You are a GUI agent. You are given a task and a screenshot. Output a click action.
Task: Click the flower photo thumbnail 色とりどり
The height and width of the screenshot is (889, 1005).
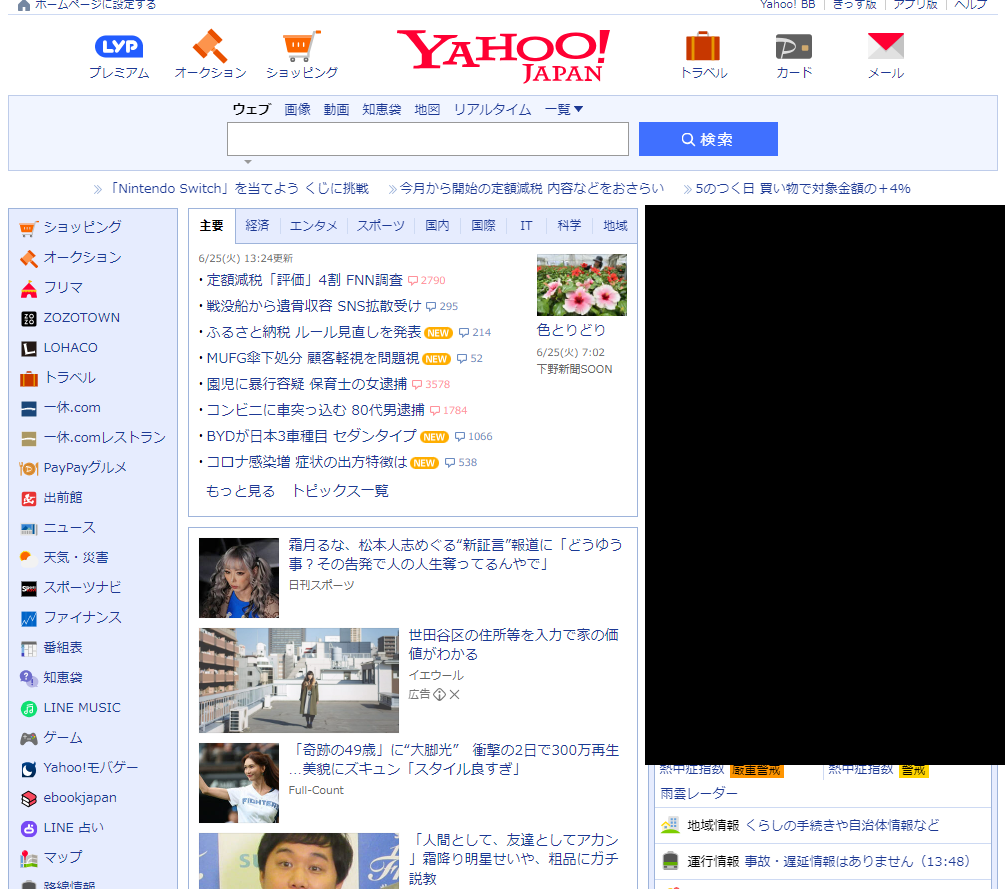click(x=582, y=285)
